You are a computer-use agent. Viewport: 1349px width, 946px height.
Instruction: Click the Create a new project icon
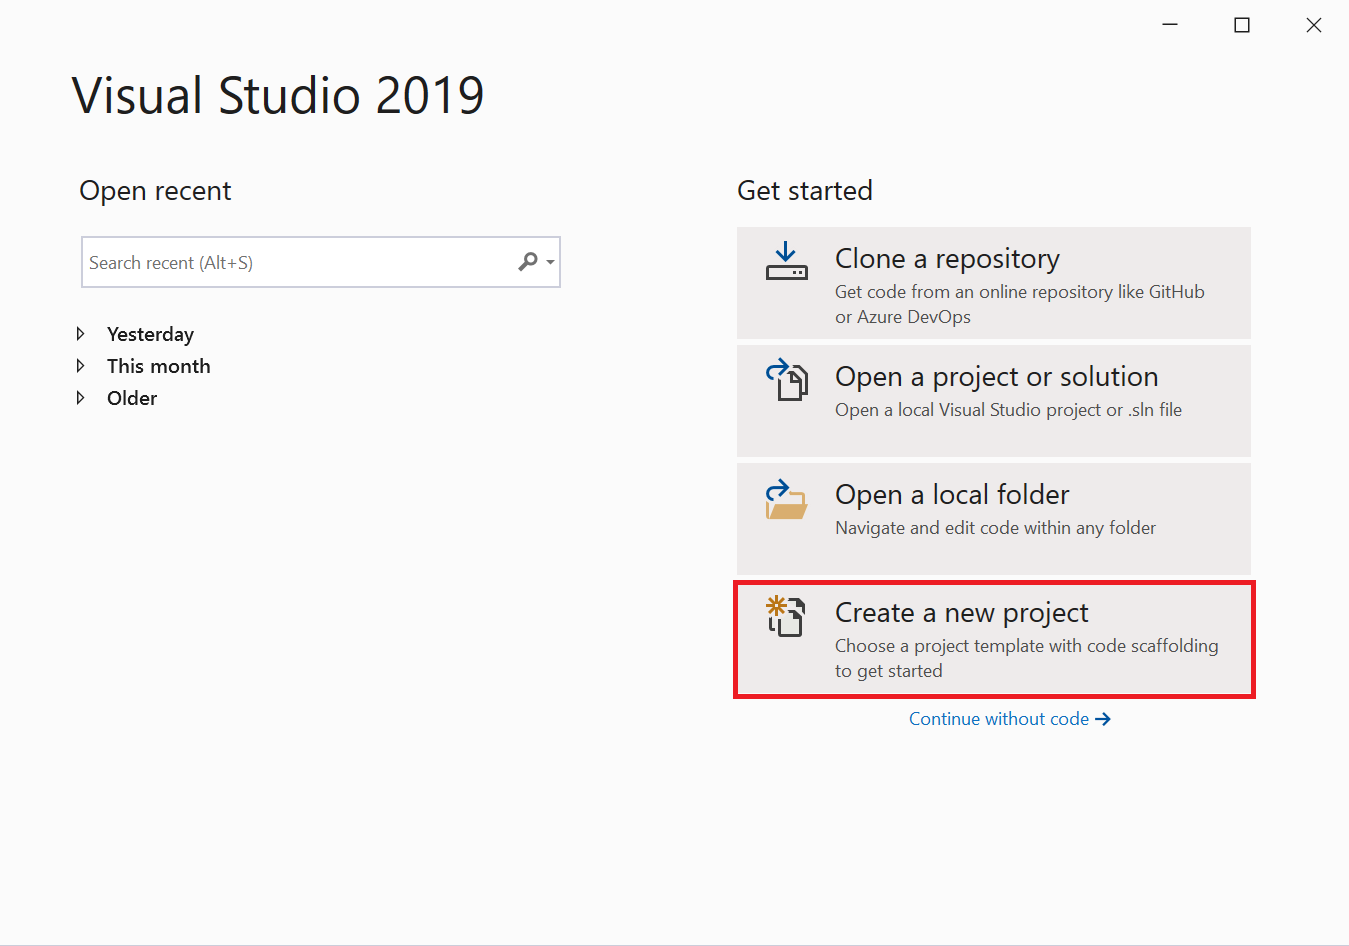[786, 616]
